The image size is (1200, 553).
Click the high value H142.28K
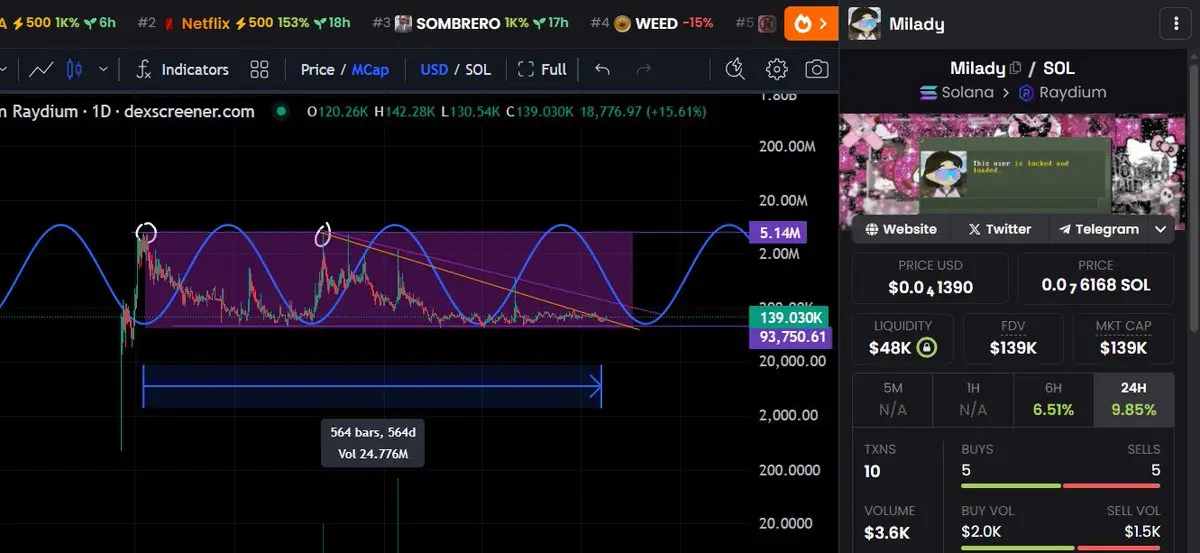coord(405,111)
